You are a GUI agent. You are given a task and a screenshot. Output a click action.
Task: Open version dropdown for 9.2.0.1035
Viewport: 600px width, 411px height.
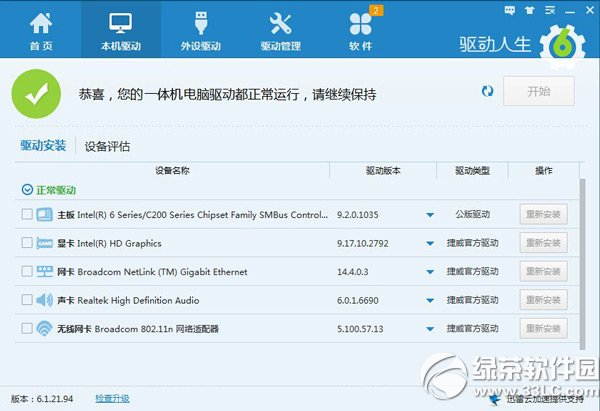point(430,215)
